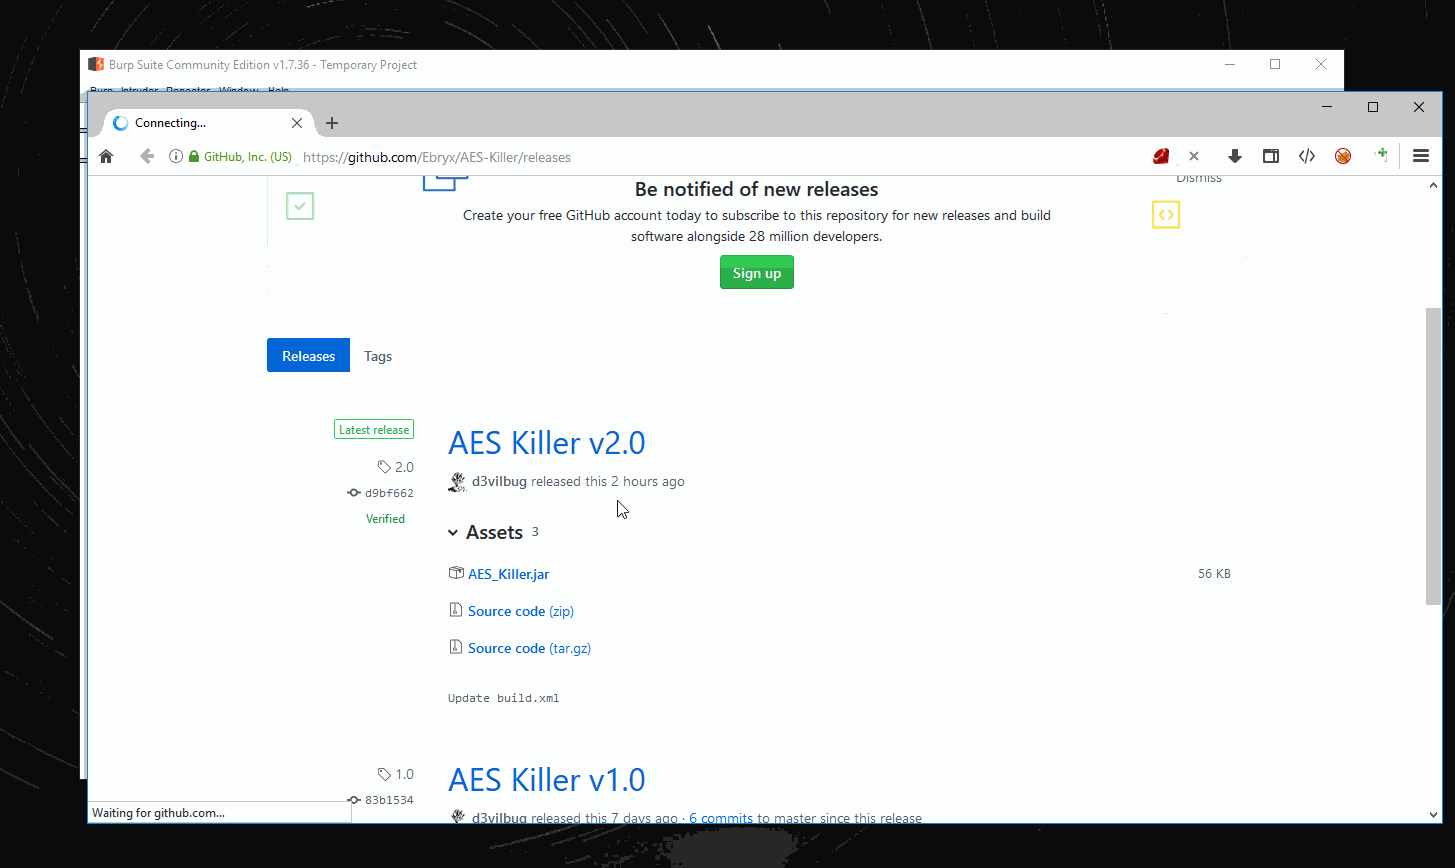Open the Firefox application menu (hamburger icon)

coord(1420,156)
